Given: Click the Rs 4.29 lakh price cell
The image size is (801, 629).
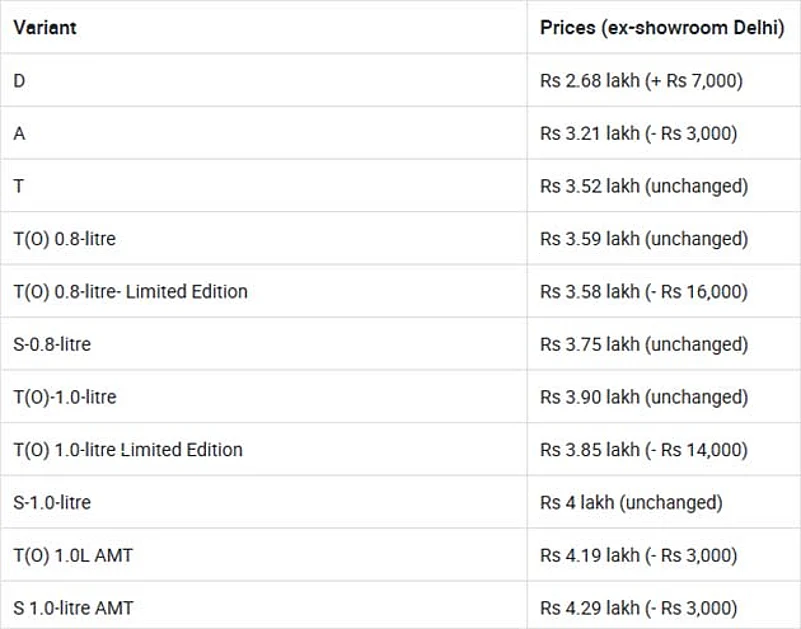Looking at the screenshot, I should (638, 608).
